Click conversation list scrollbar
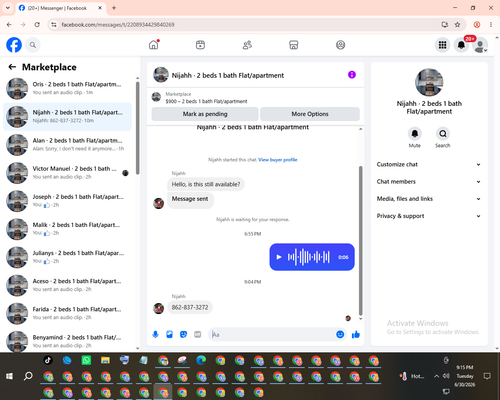Image resolution: width=500 pixels, height=400 pixels. tap(138, 128)
